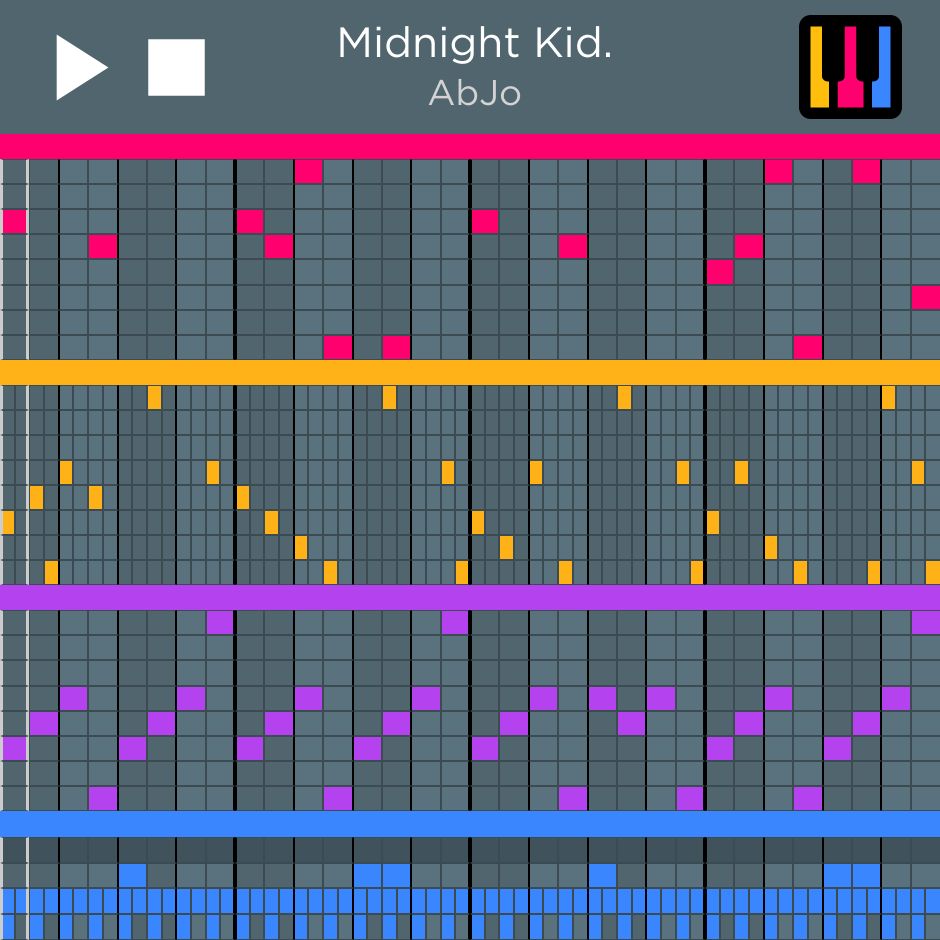Open the artist name AbJo
Image resolution: width=940 pixels, height=940 pixels.
474,93
